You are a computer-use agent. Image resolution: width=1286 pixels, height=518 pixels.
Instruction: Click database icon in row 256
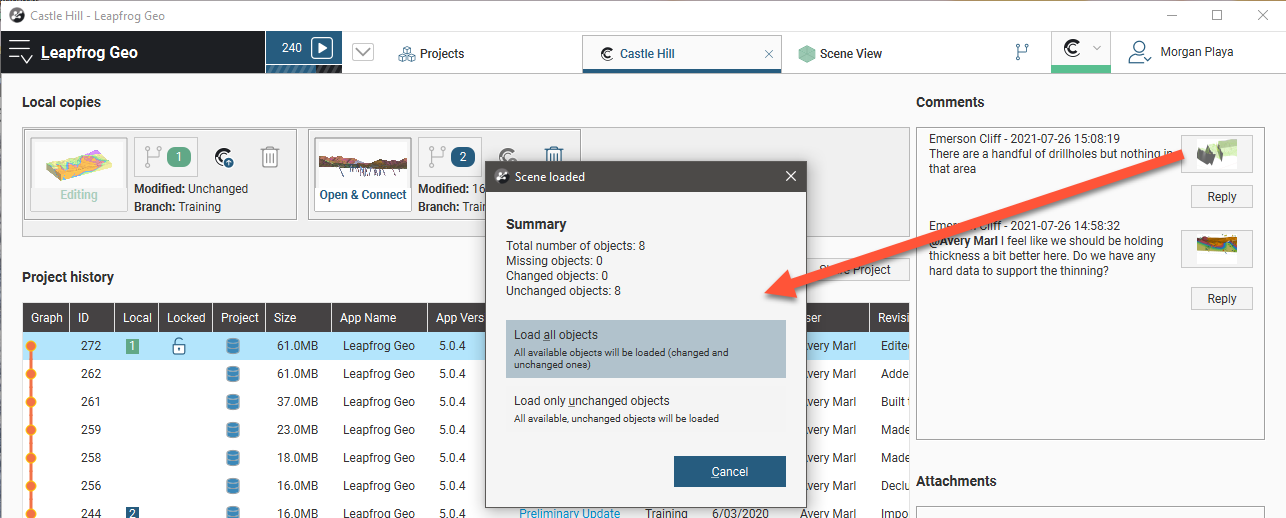click(x=233, y=486)
